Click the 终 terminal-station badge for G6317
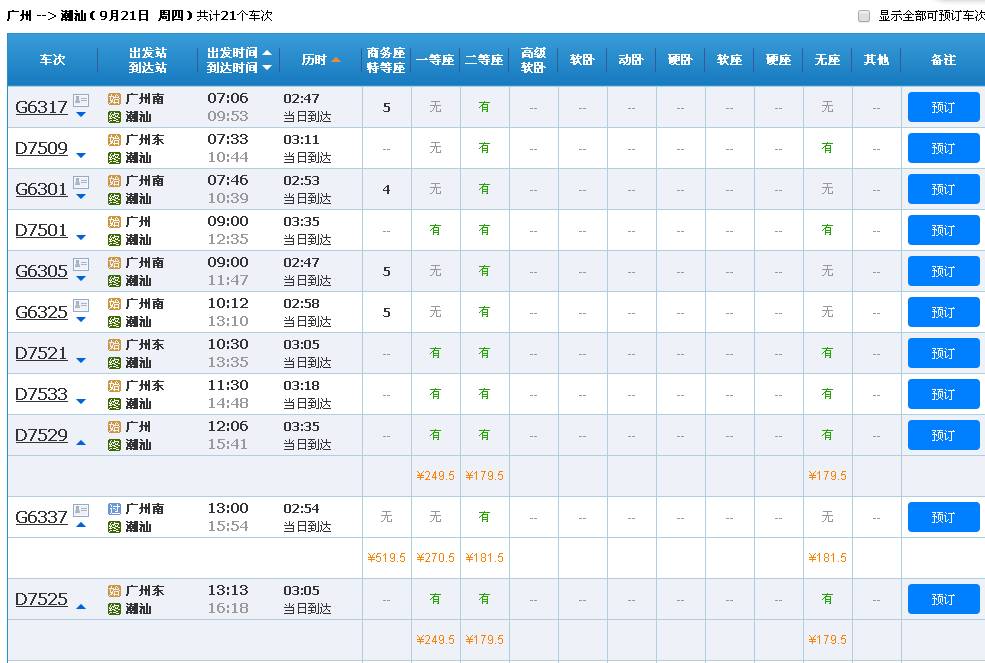Screen dimensions: 985x663 tap(113, 116)
